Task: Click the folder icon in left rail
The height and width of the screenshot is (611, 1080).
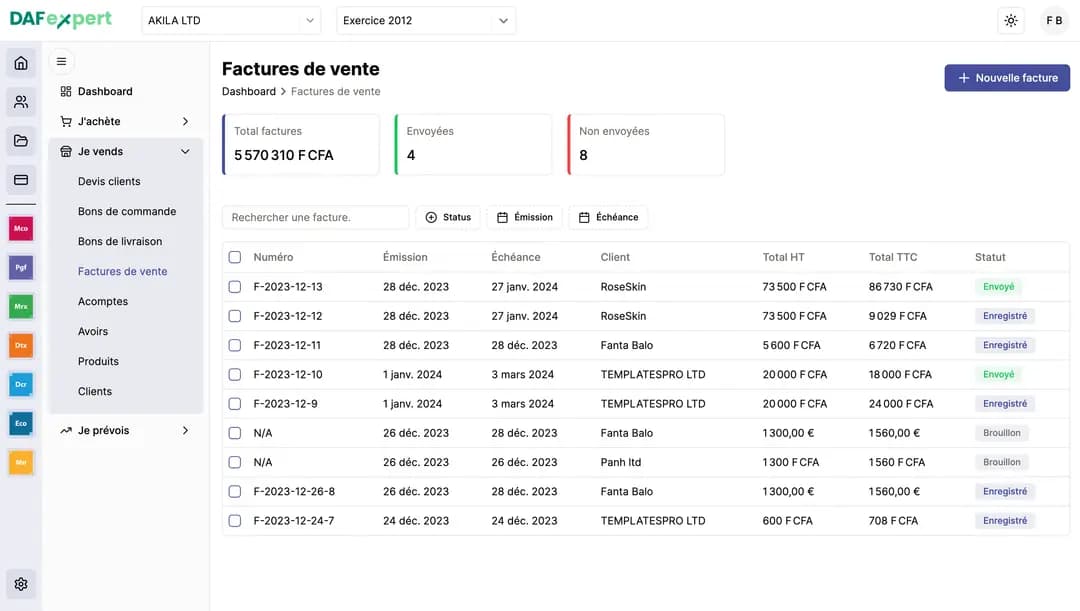Action: [x=21, y=141]
